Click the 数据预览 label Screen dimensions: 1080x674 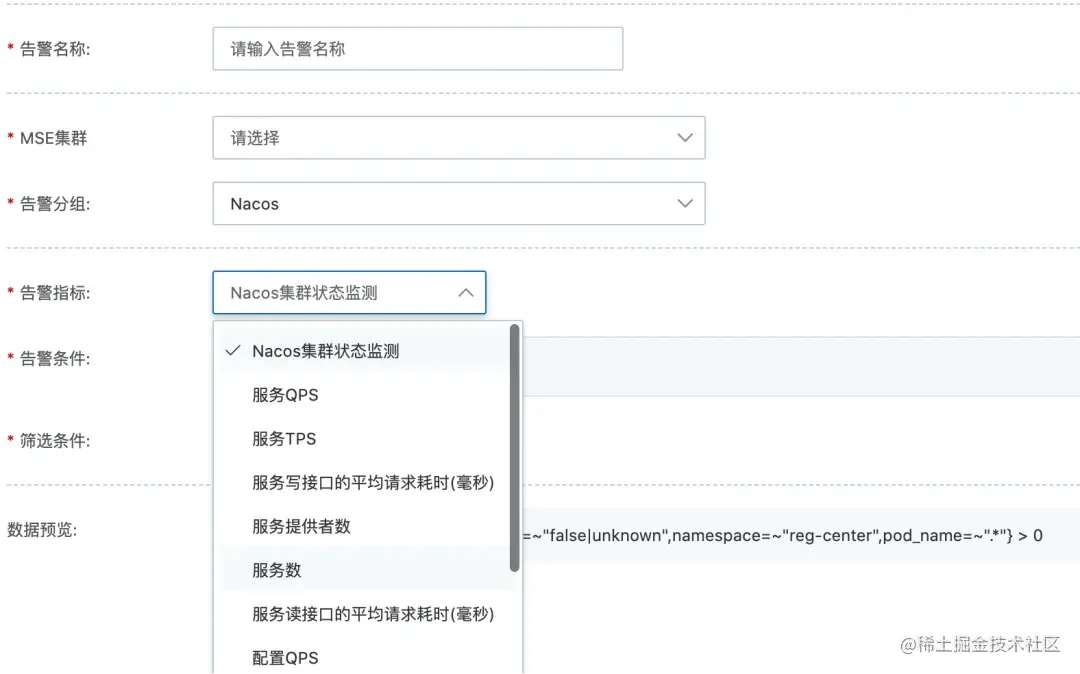[42, 529]
